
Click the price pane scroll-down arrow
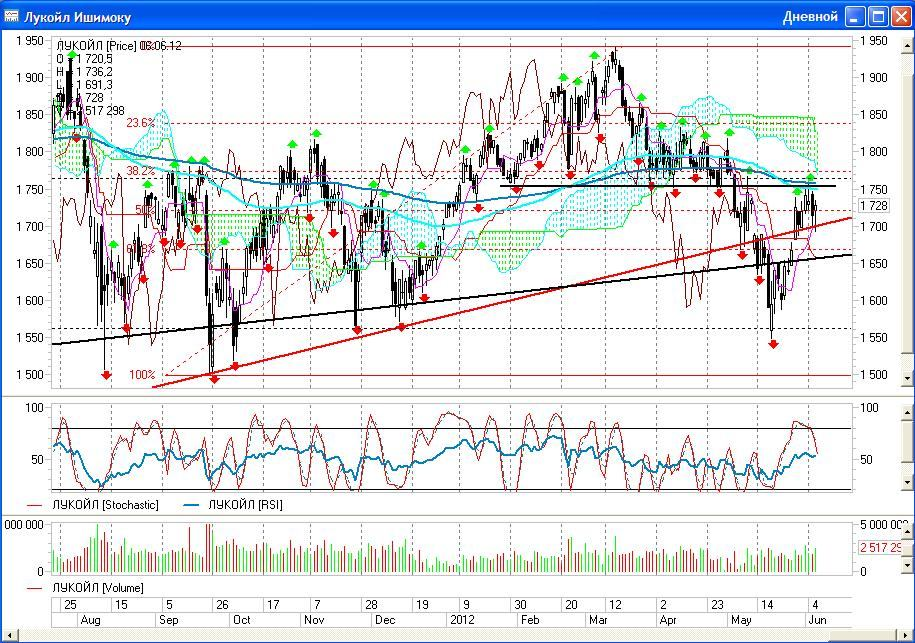pos(907,379)
